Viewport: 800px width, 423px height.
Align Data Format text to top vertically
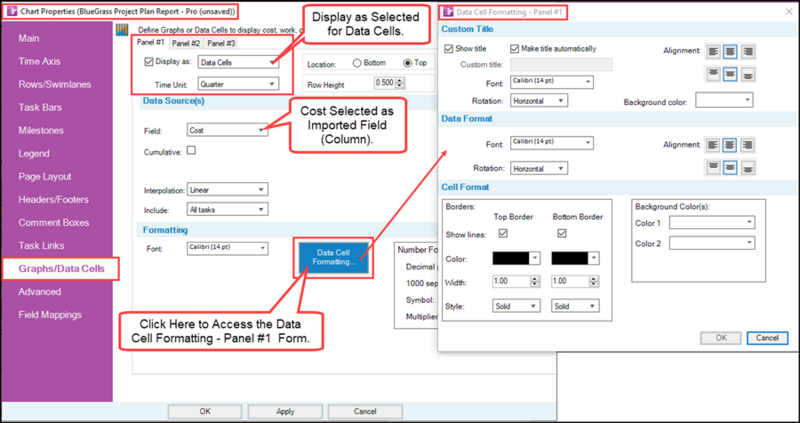713,167
